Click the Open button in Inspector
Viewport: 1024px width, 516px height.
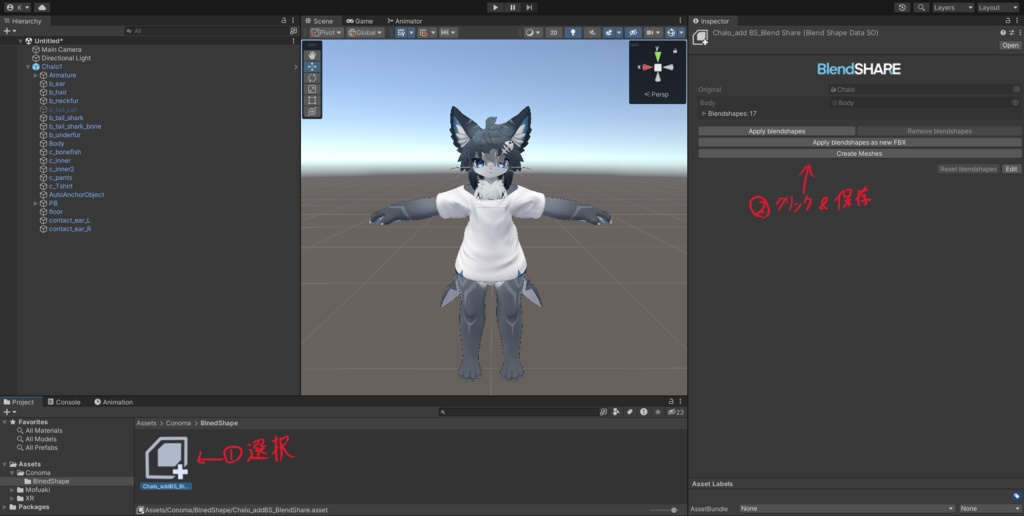pyautogui.click(x=1010, y=46)
